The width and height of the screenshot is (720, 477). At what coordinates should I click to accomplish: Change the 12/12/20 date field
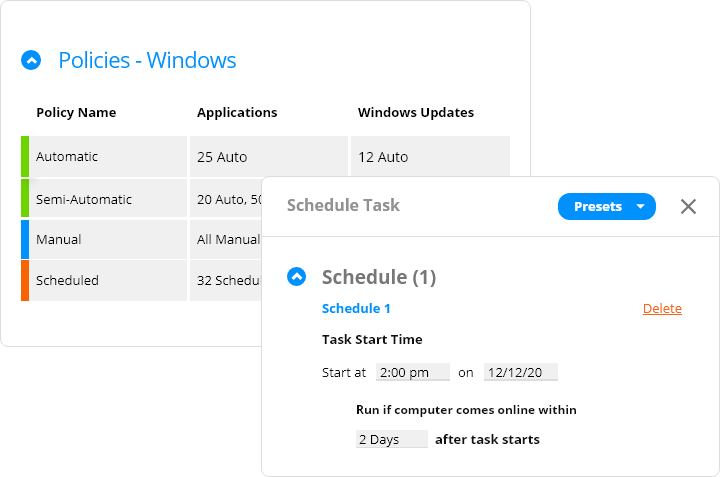521,372
